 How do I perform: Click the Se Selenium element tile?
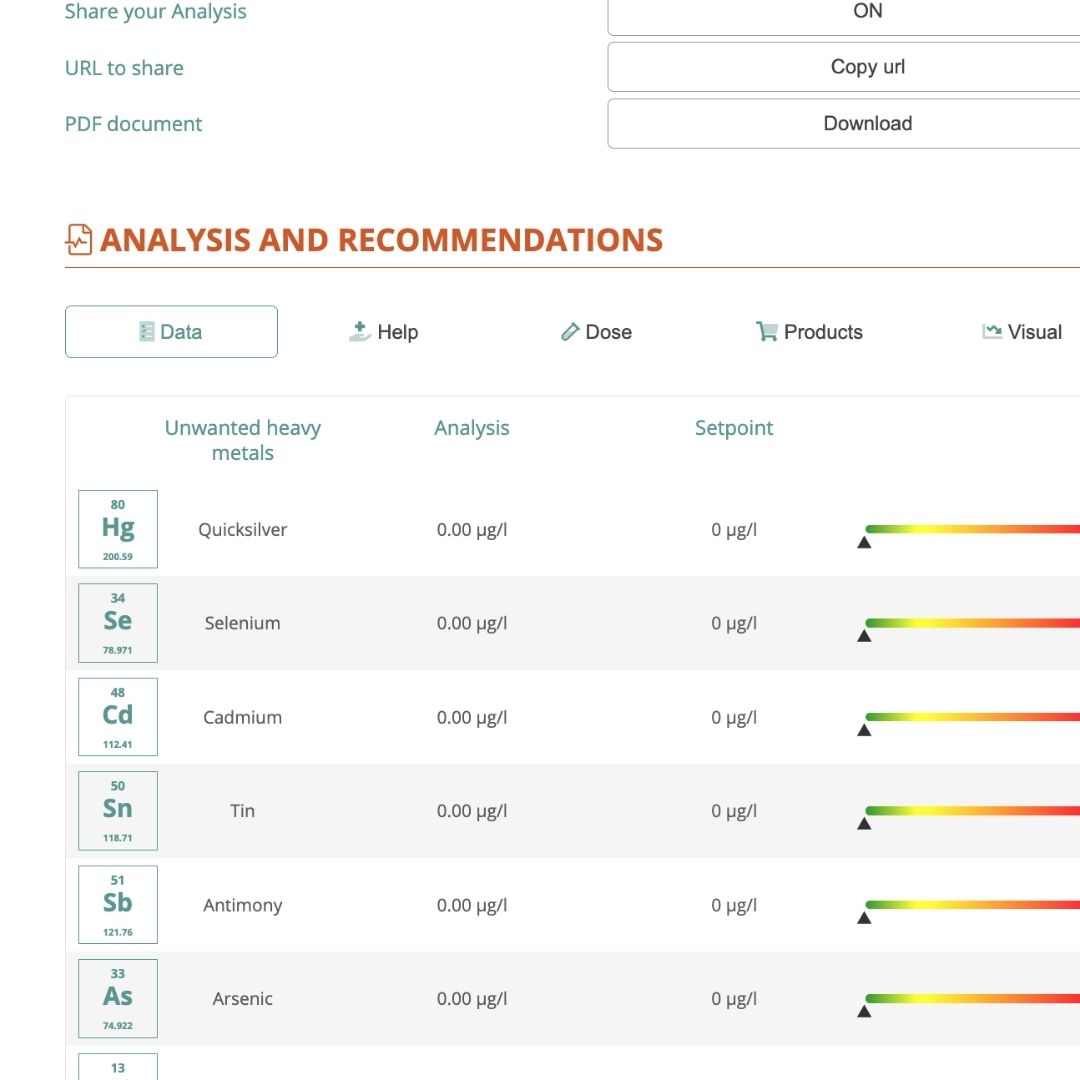pos(118,623)
